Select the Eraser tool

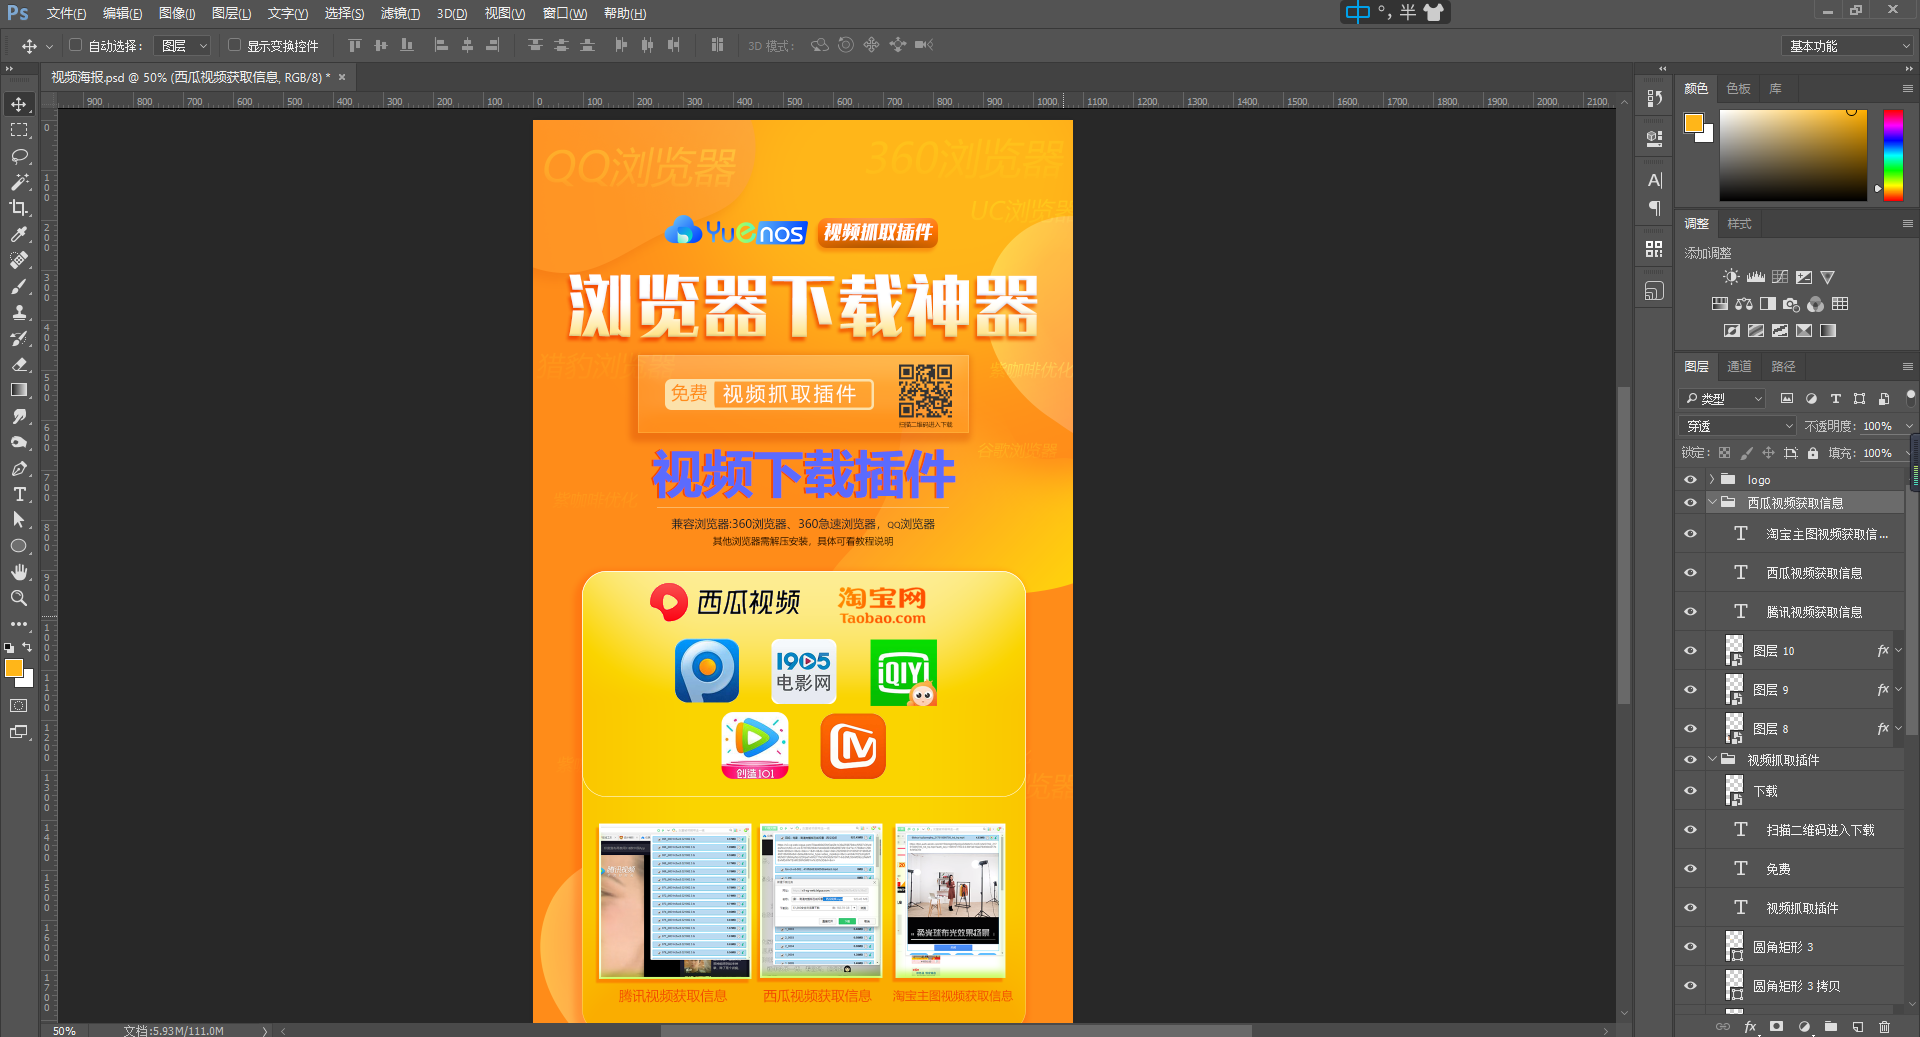[19, 364]
